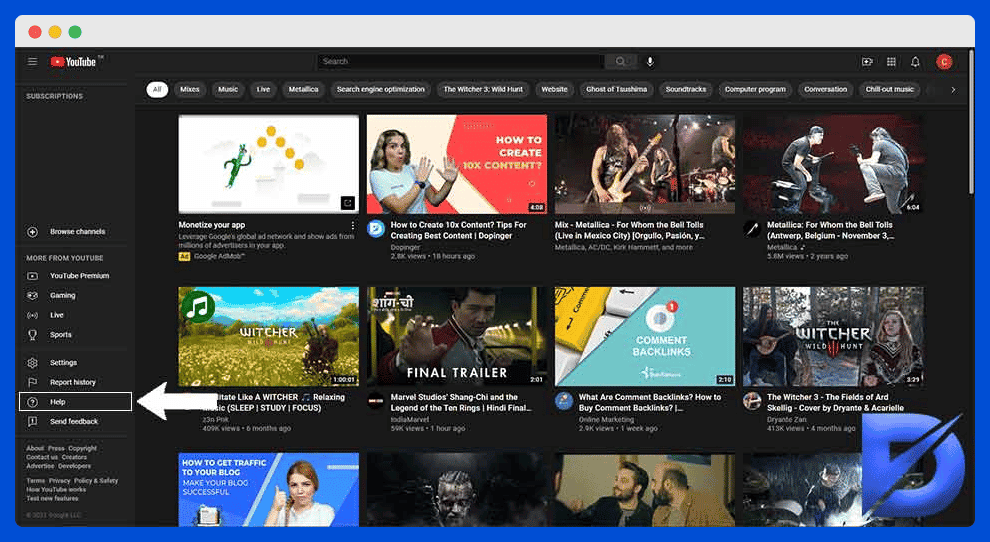The height and width of the screenshot is (542, 990).
Task: Click external link icon on ad thumbnail
Action: tap(347, 203)
